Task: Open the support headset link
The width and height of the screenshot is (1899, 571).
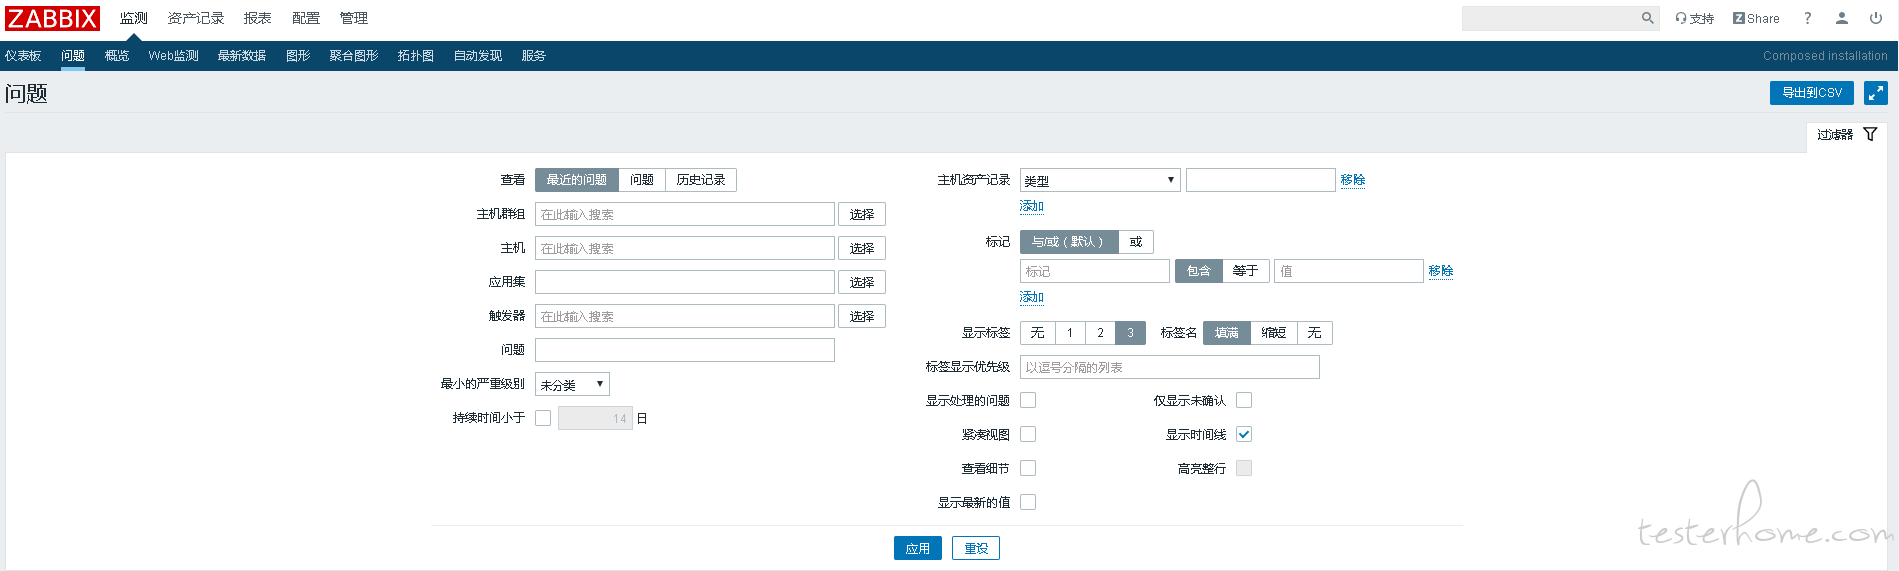Action: coord(1694,18)
